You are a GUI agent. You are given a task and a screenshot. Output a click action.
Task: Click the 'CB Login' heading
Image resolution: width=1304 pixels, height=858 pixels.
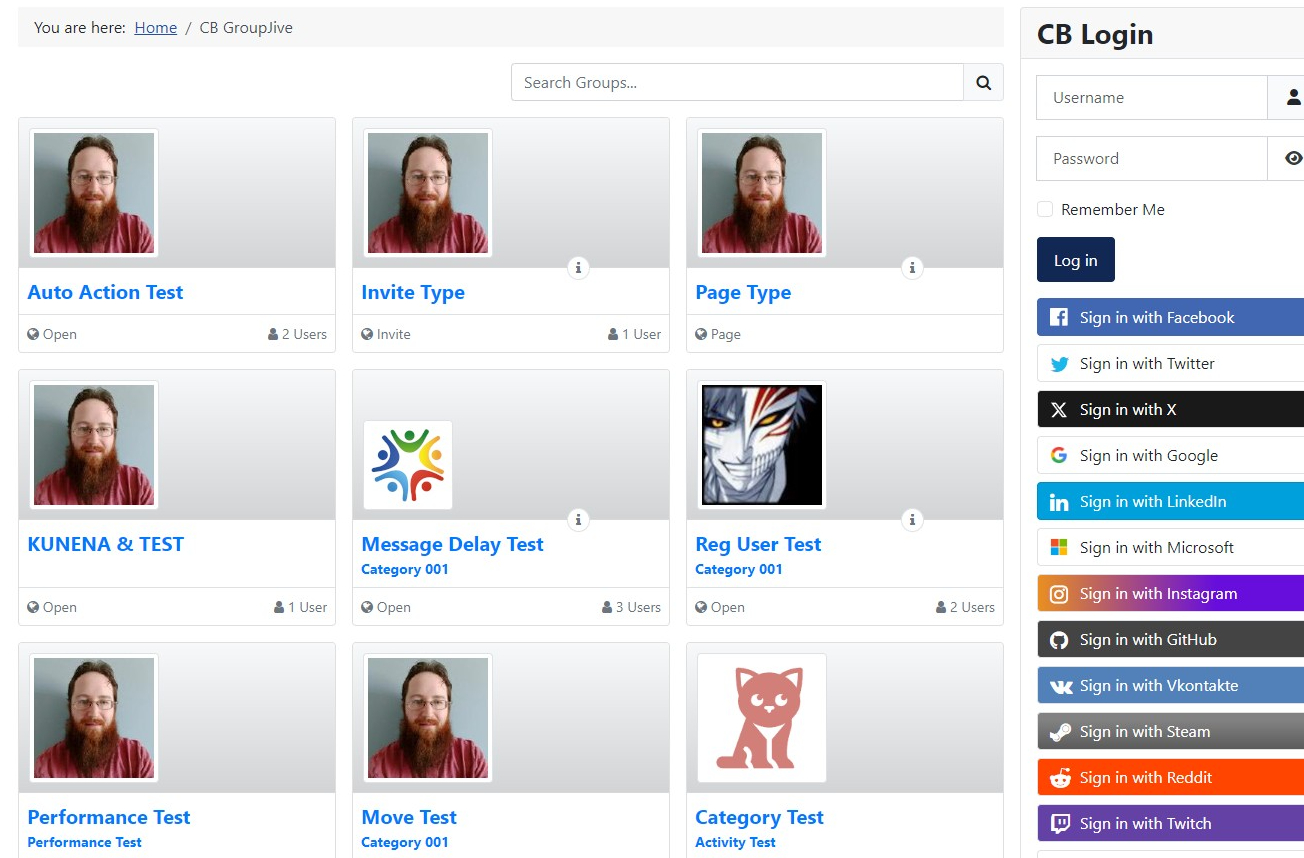(x=1095, y=34)
